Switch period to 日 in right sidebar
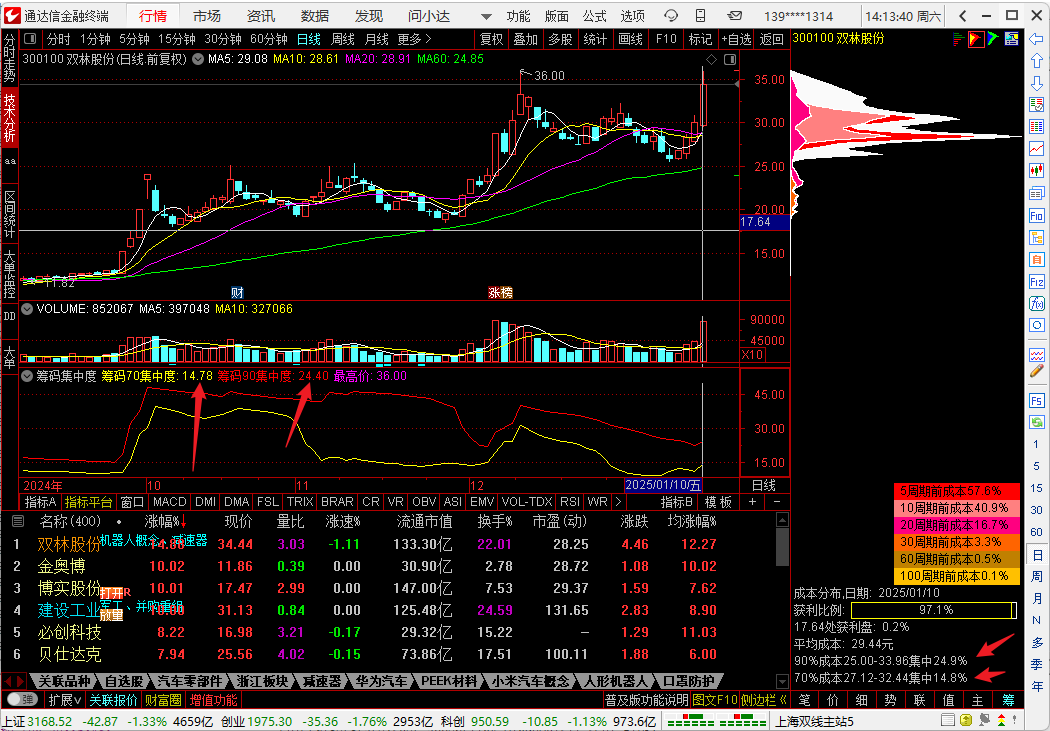Viewport: 1050px width, 731px height. pyautogui.click(x=1037, y=555)
